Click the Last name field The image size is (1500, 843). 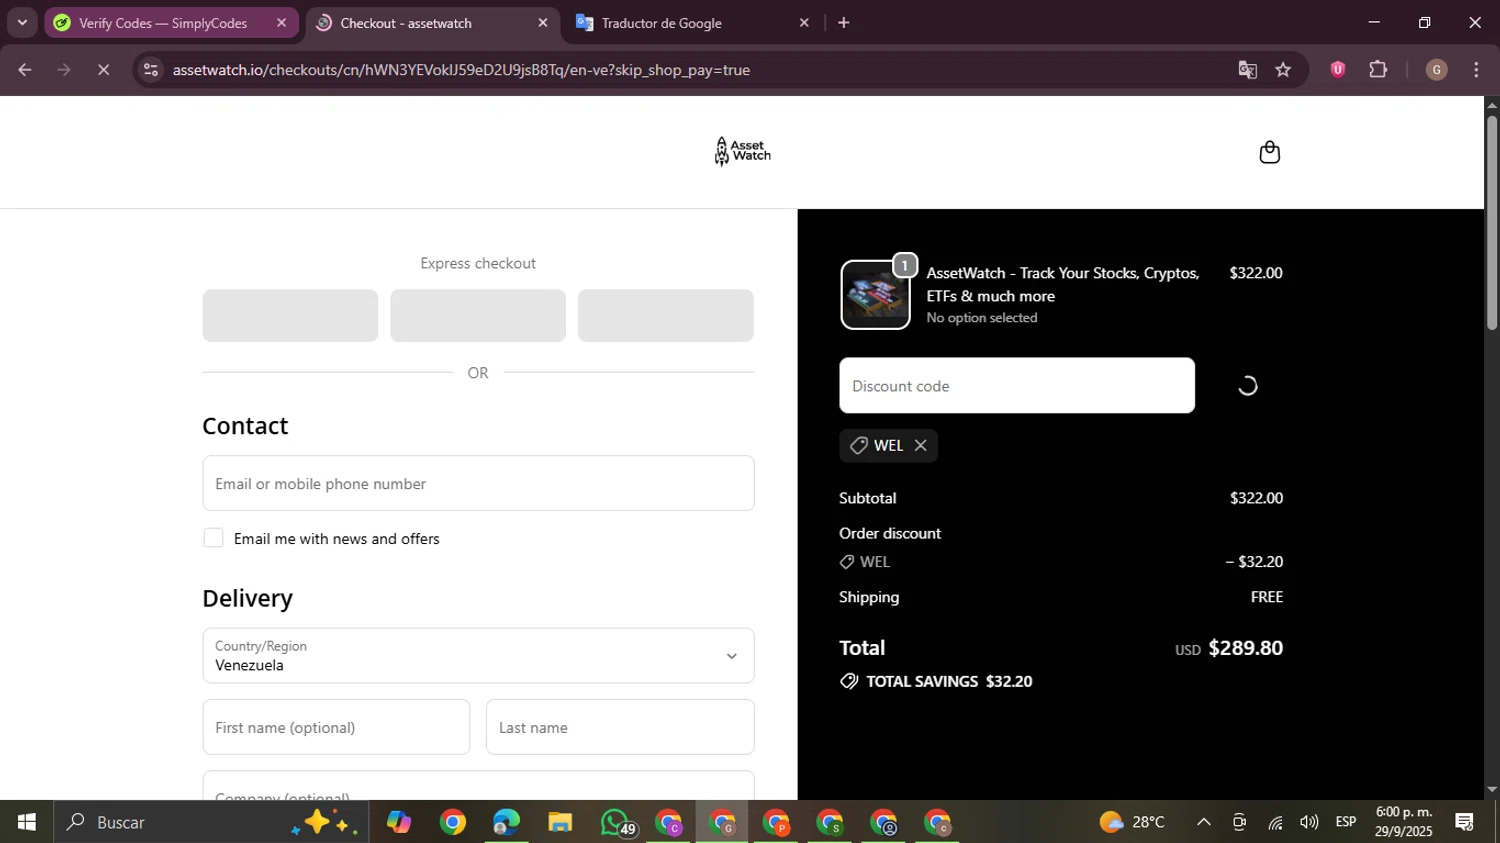click(x=620, y=727)
